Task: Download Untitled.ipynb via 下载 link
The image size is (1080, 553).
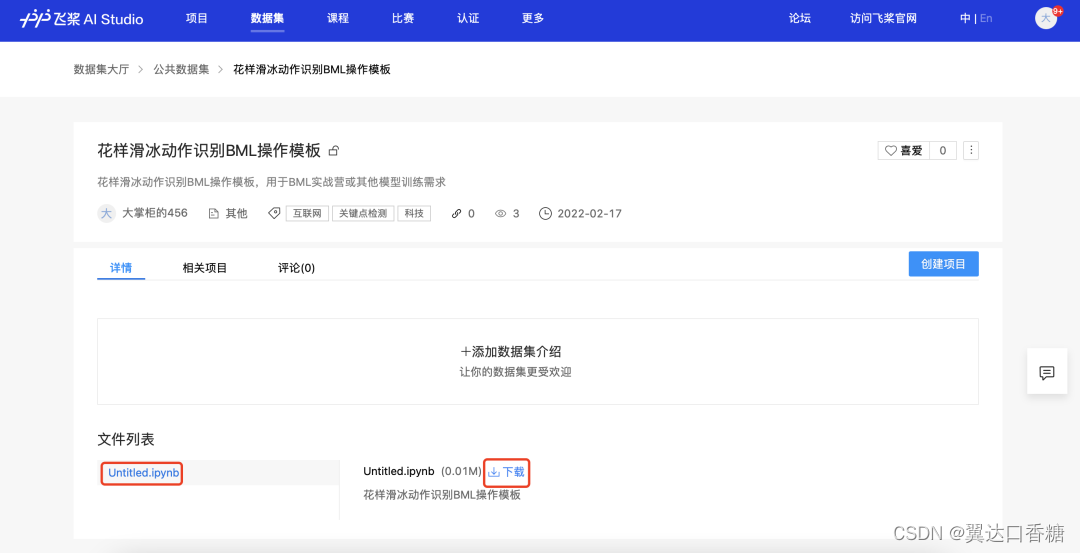Action: click(x=507, y=472)
